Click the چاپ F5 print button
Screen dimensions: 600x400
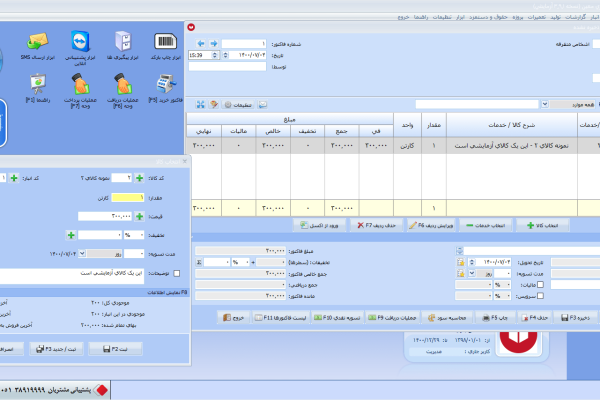pyautogui.click(x=495, y=318)
